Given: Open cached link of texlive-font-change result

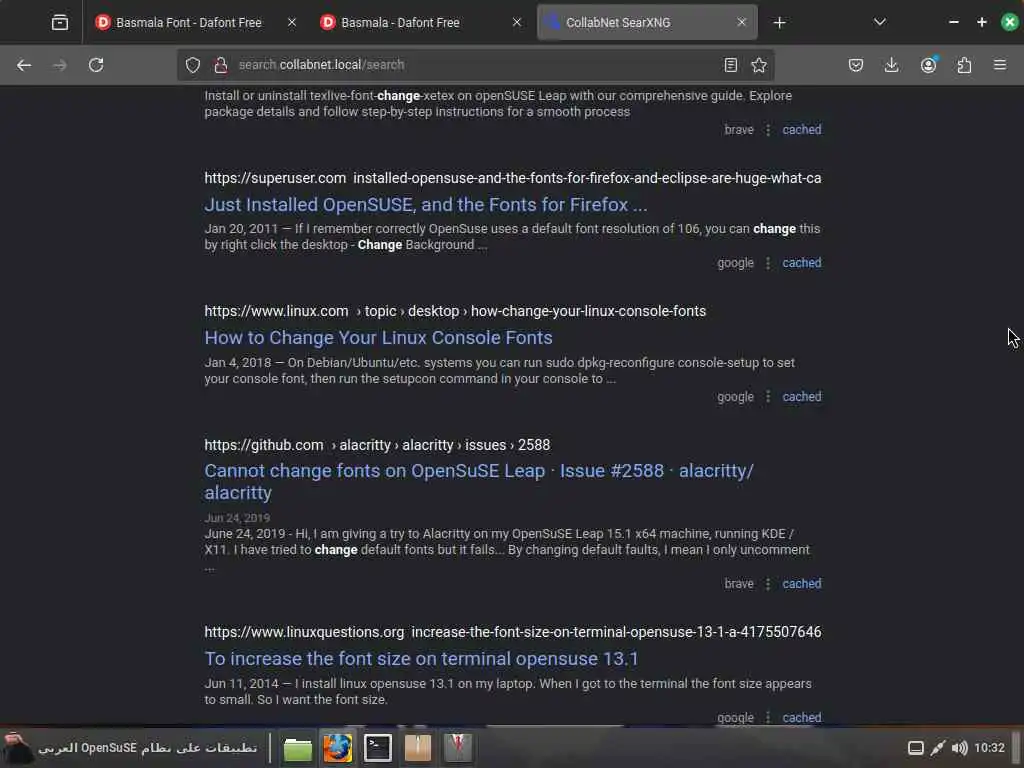Looking at the screenshot, I should 801,130.
